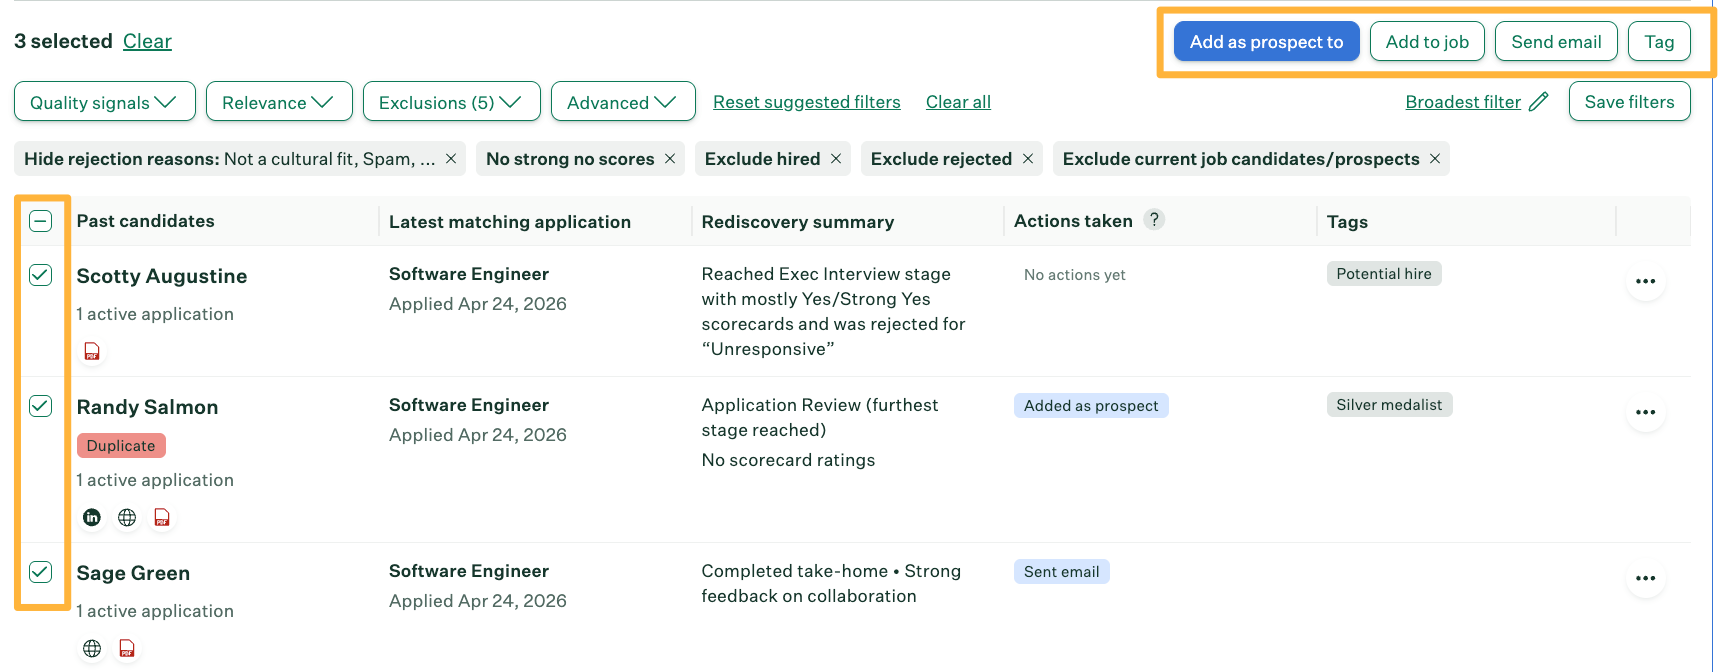Click Reset suggested filters link
Image resolution: width=1718 pixels, height=672 pixels.
click(x=806, y=102)
